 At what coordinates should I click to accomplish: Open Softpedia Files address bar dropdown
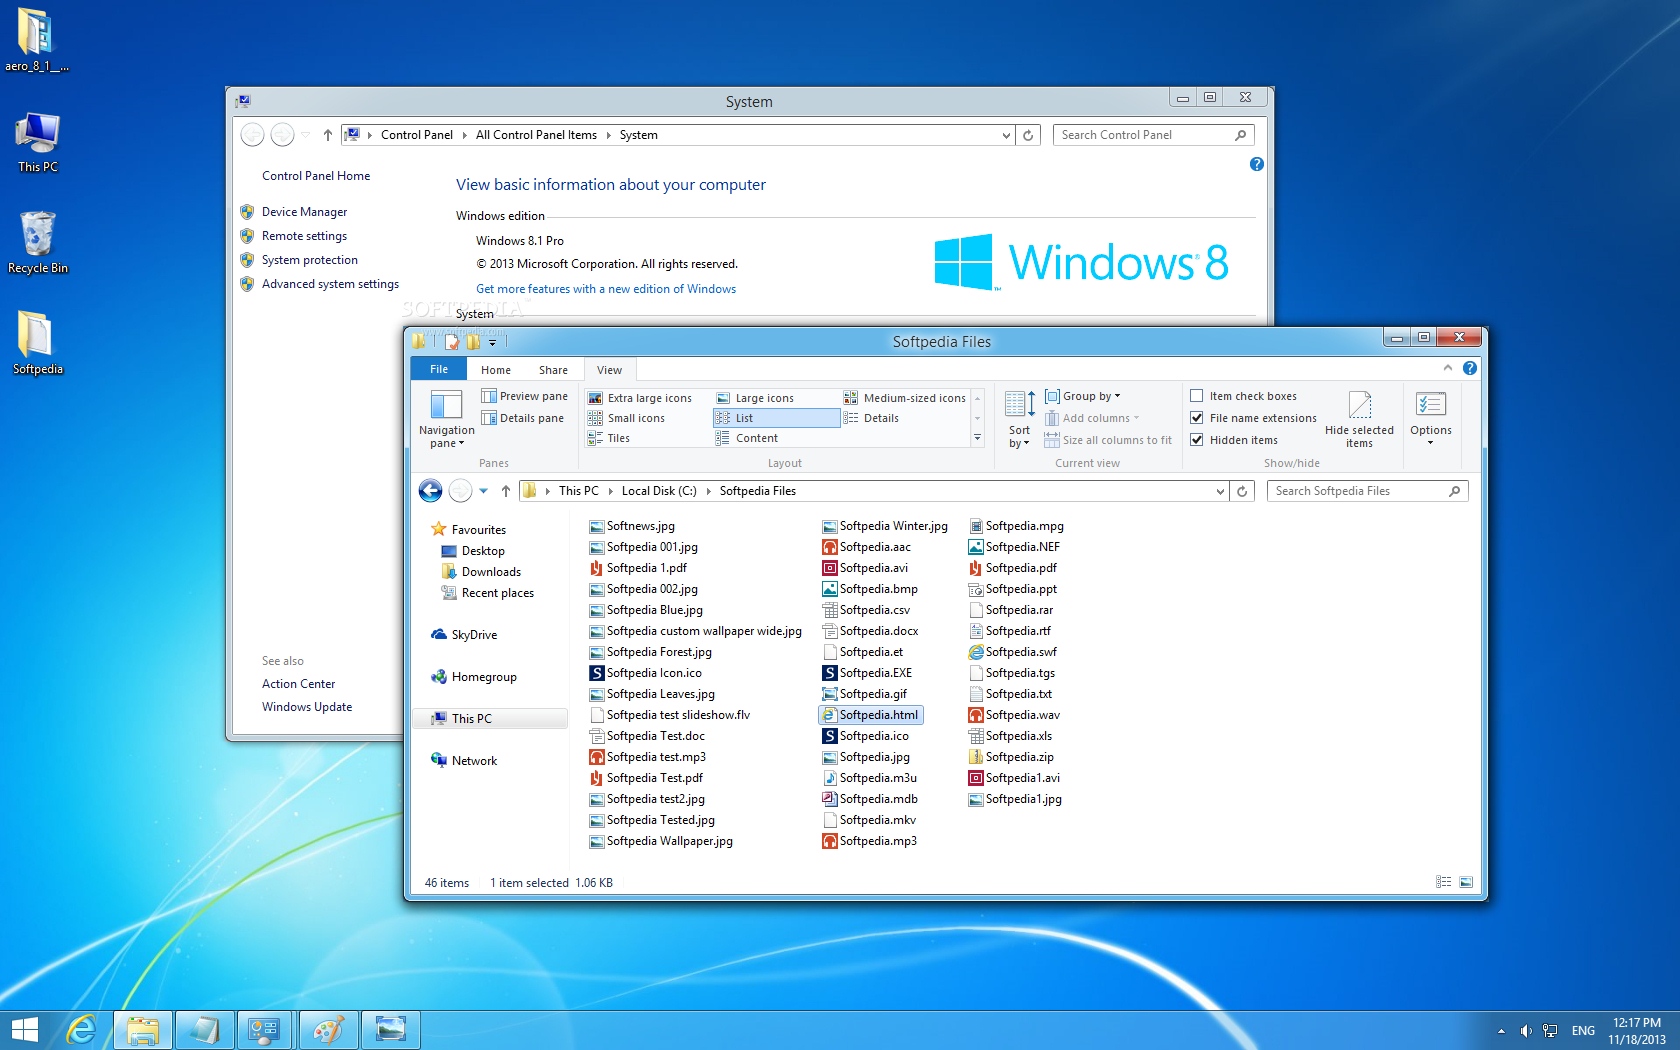pos(1220,491)
